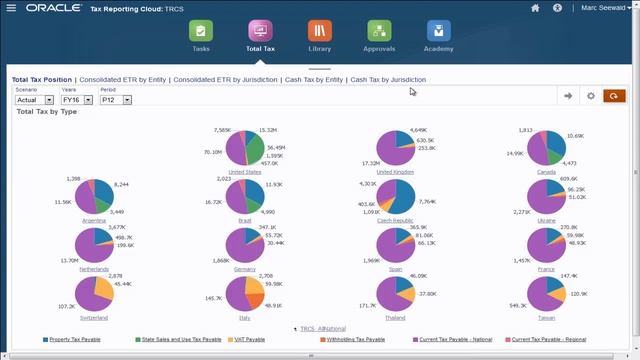Screen dimensions: 640x360
Task: Open the United Kingdom chart link
Action: pyautogui.click(x=395, y=172)
